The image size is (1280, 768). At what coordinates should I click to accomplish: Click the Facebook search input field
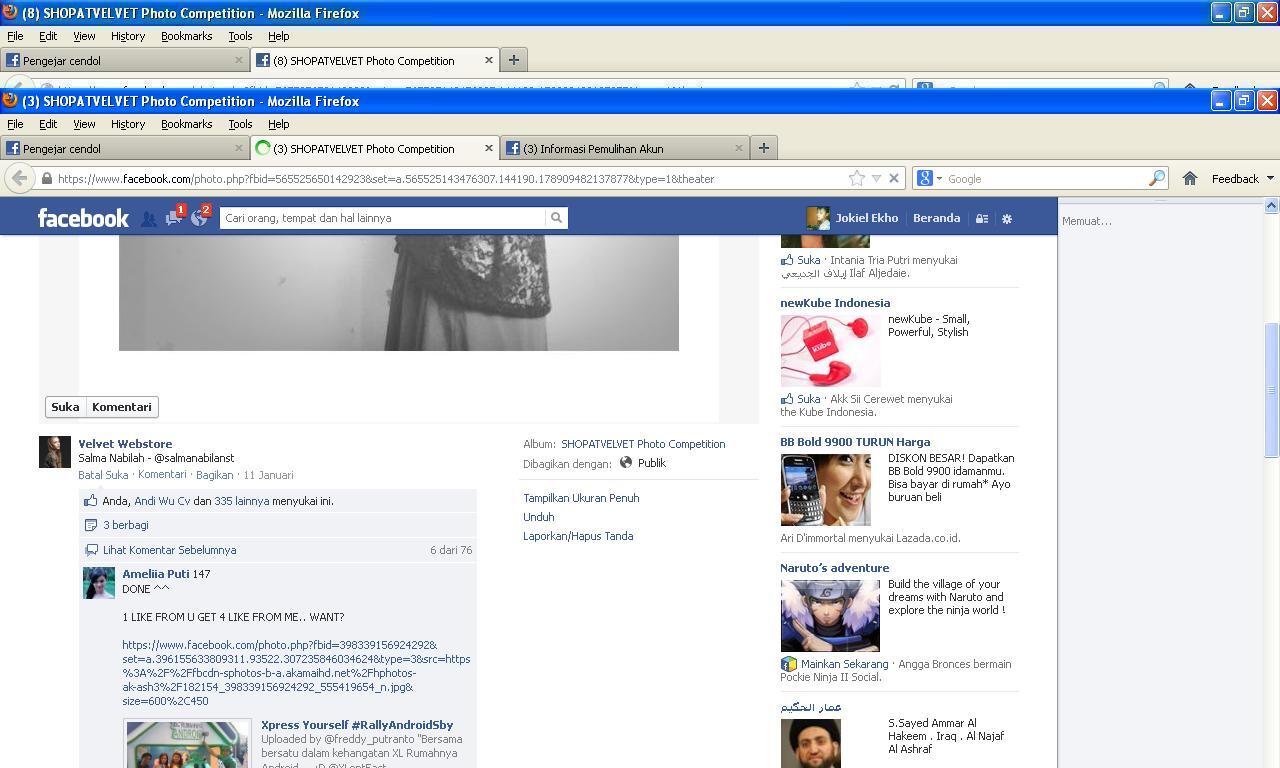pyautogui.click(x=383, y=218)
